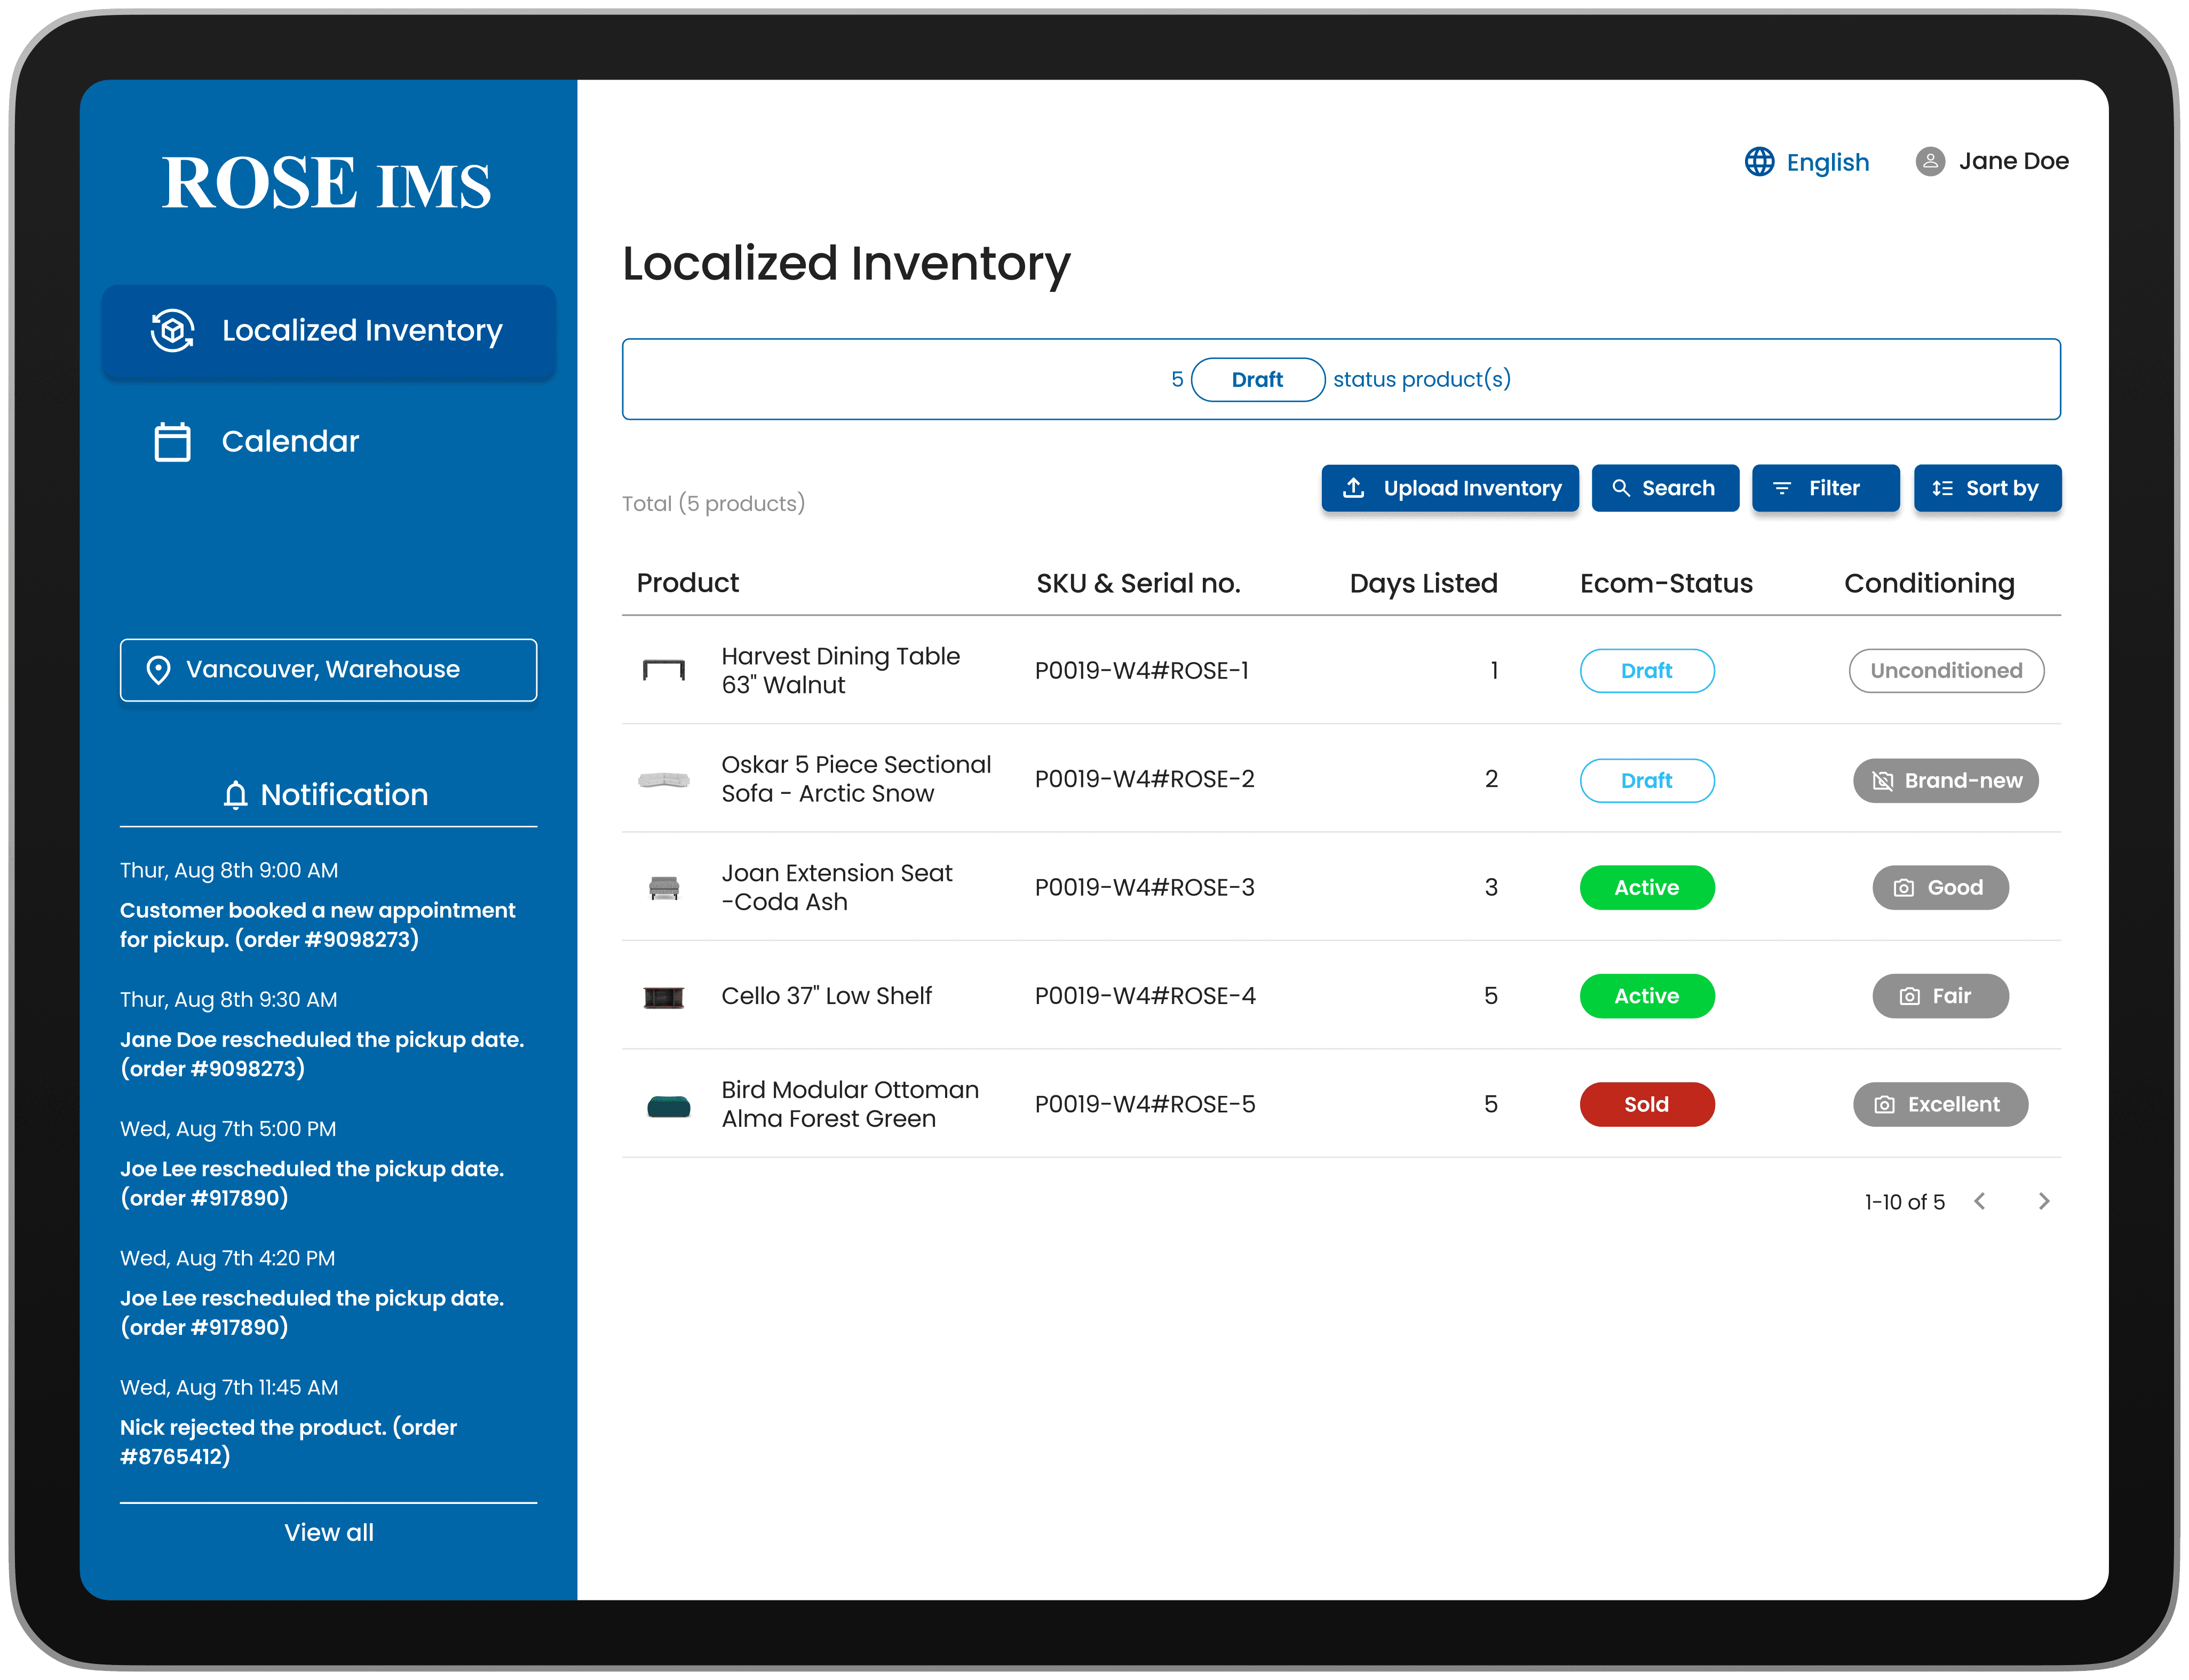Screen dimensions: 2189x1680
Task: Click the Notification bell icon
Action: pyautogui.click(x=235, y=795)
